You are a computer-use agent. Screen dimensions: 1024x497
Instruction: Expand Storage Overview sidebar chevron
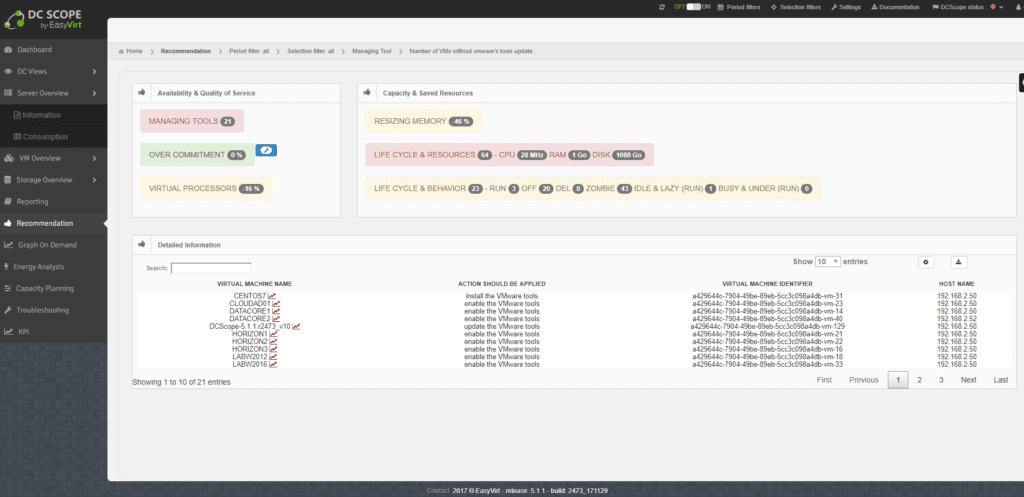click(x=95, y=180)
